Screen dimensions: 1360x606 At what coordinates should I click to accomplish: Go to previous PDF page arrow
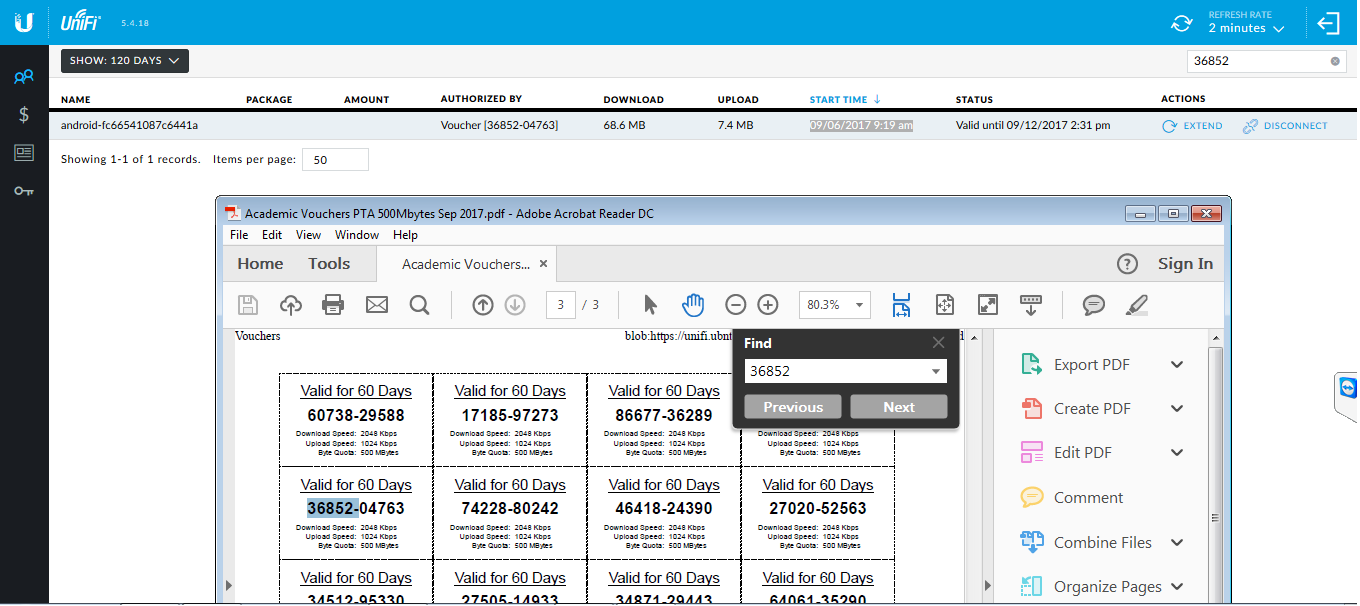coord(483,305)
